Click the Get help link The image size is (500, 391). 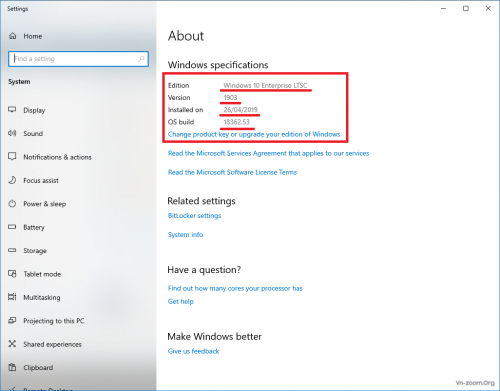[x=180, y=301]
